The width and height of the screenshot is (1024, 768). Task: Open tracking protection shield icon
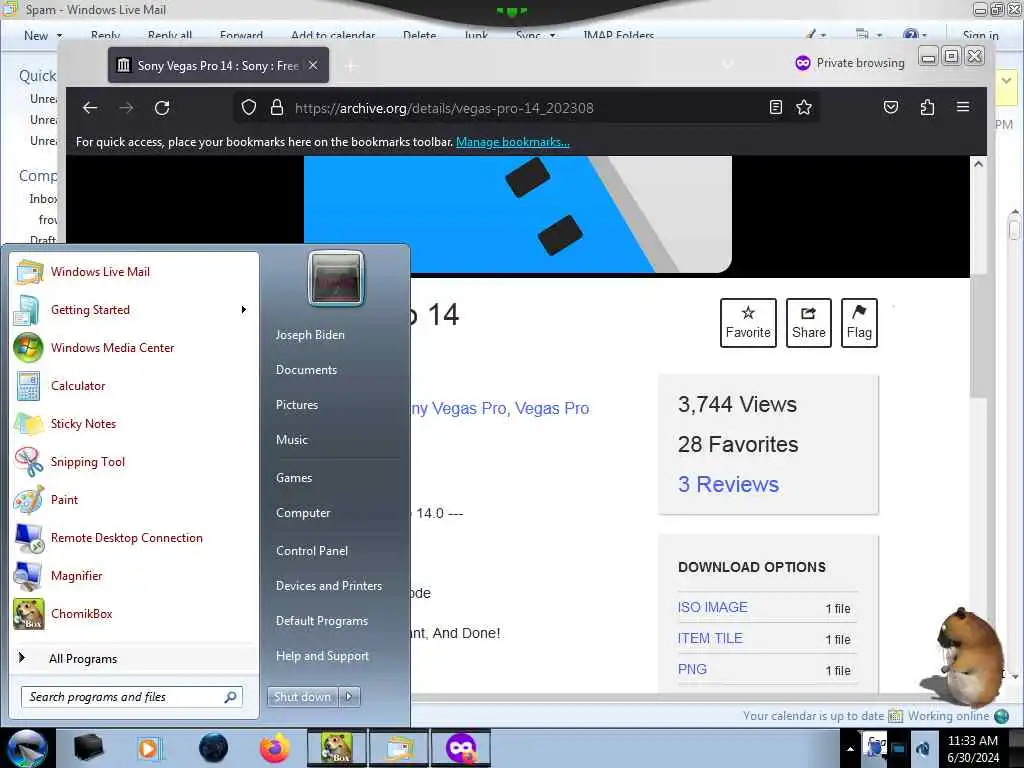(249, 108)
